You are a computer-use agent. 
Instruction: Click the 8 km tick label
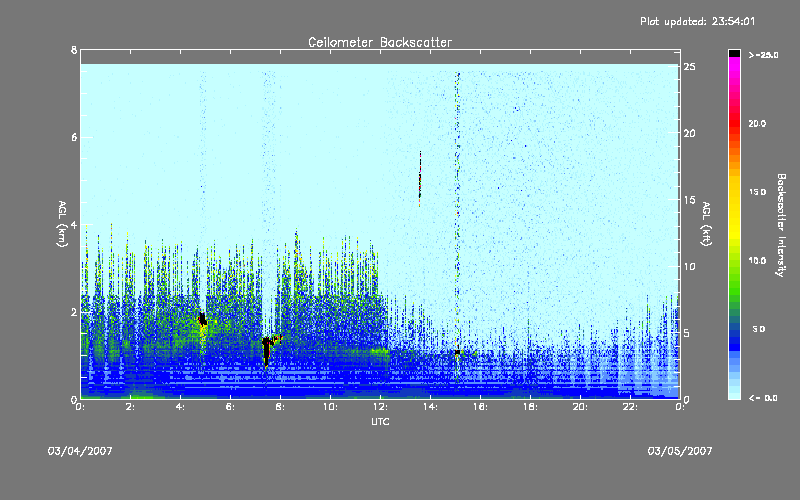74,50
